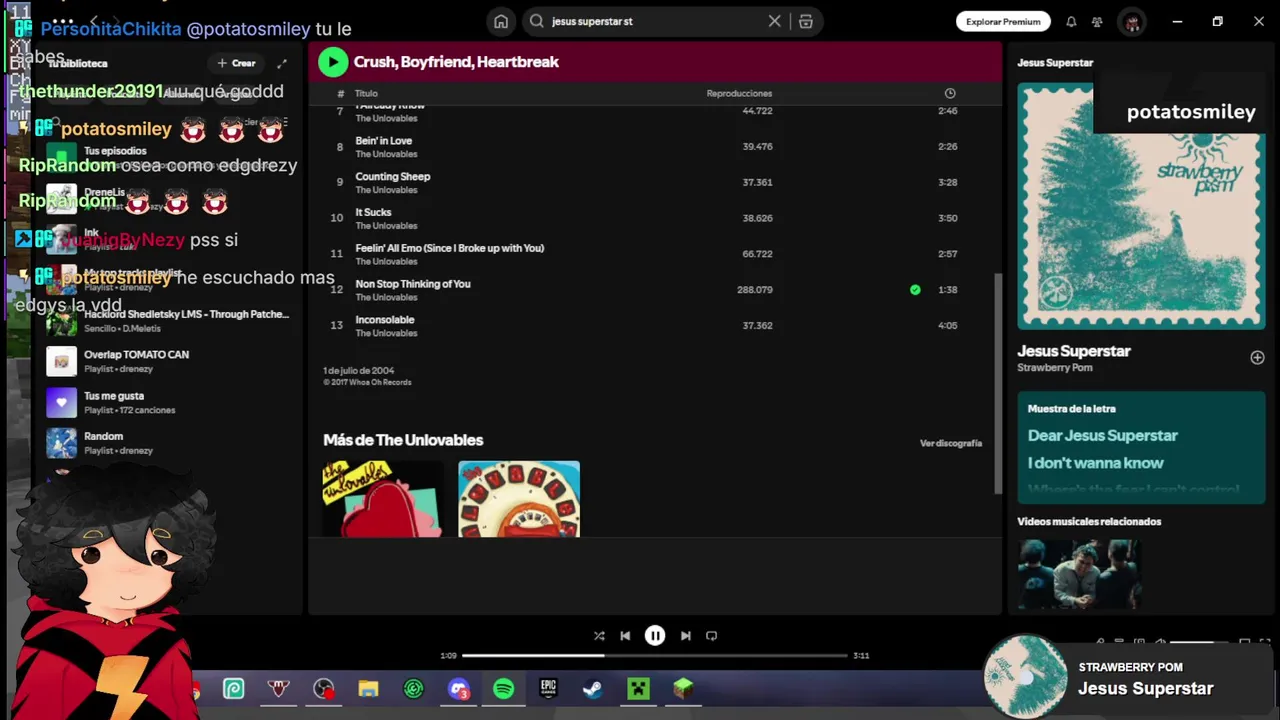Open Spotify from the taskbar
Image resolution: width=1280 pixels, height=720 pixels.
(x=503, y=689)
